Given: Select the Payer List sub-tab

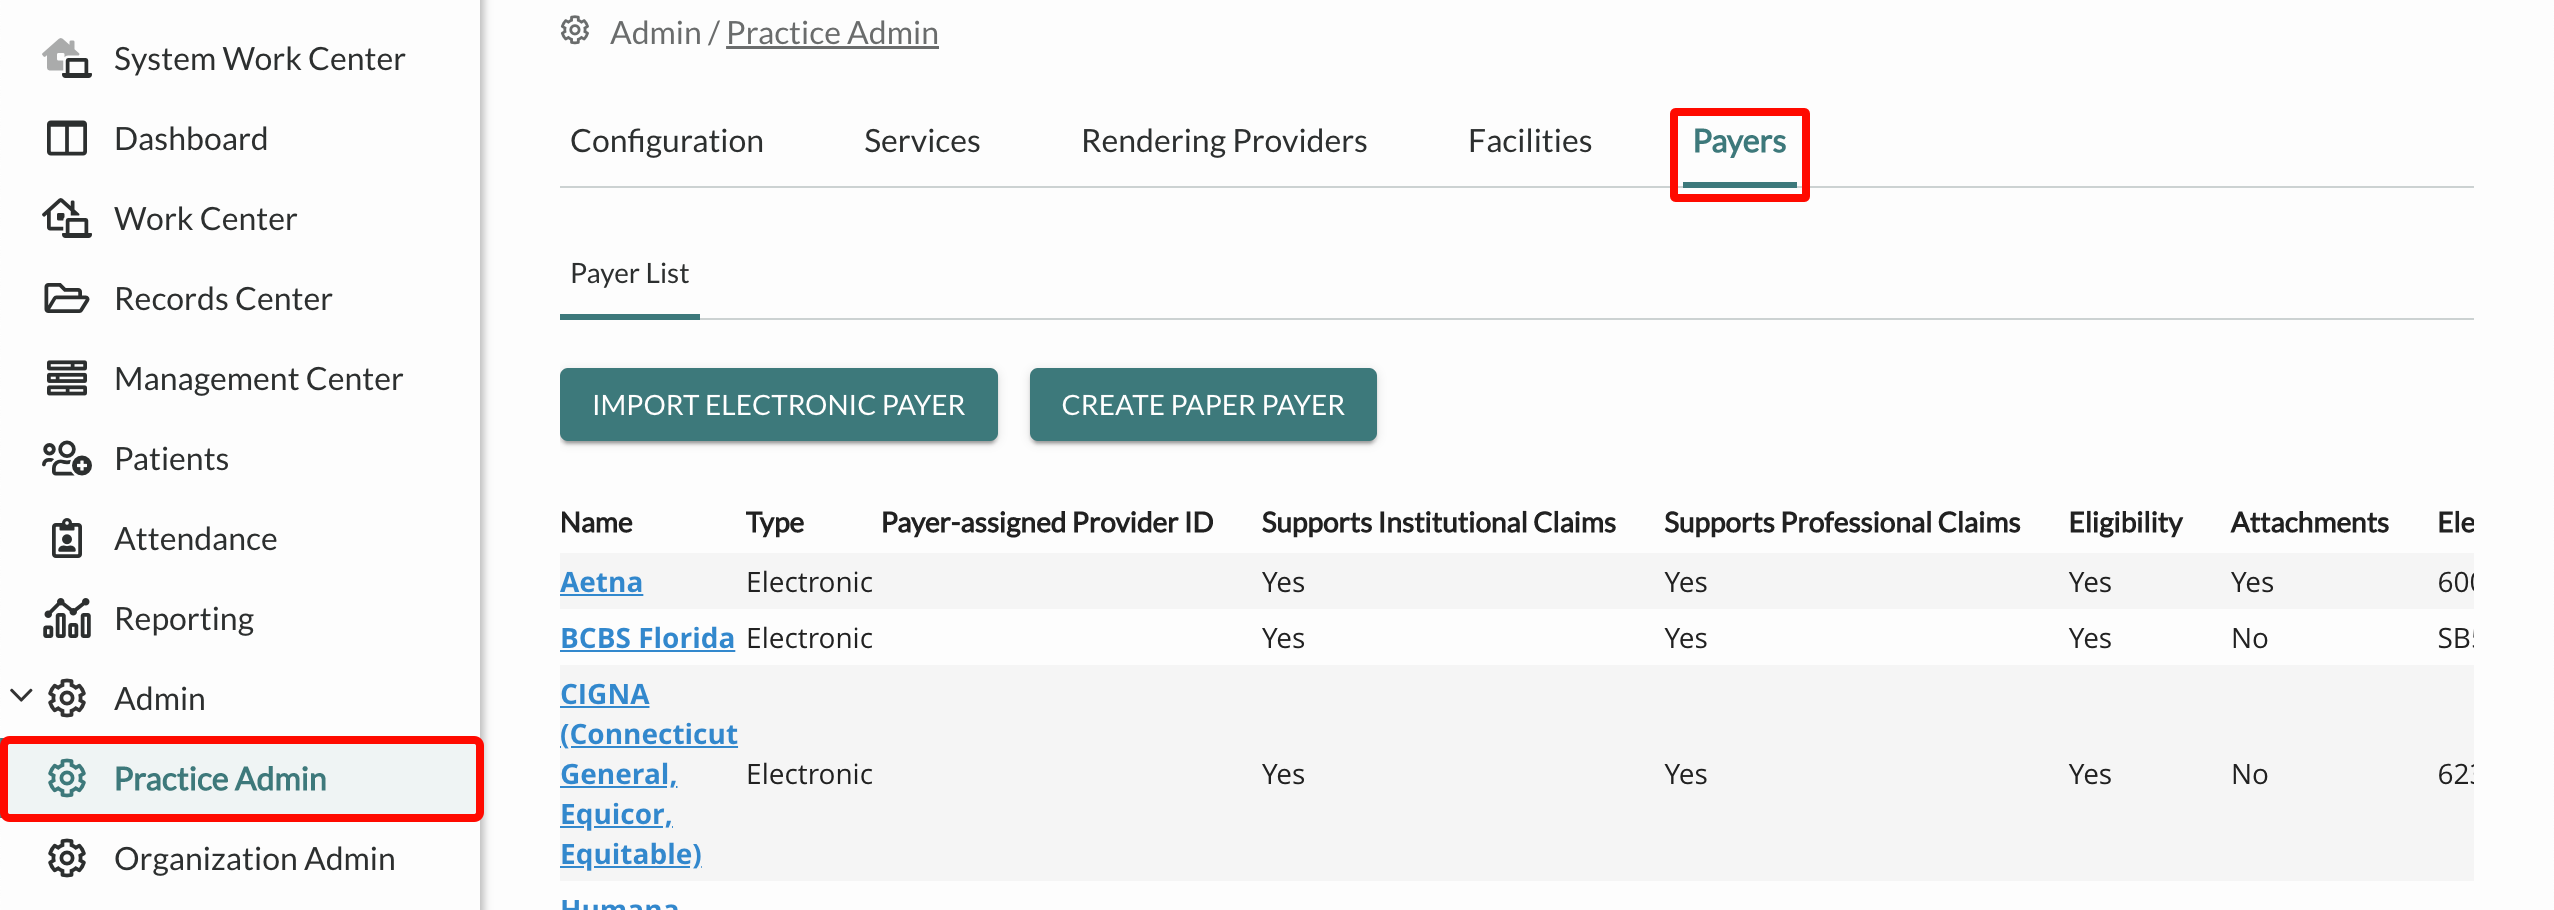Looking at the screenshot, I should tap(629, 274).
